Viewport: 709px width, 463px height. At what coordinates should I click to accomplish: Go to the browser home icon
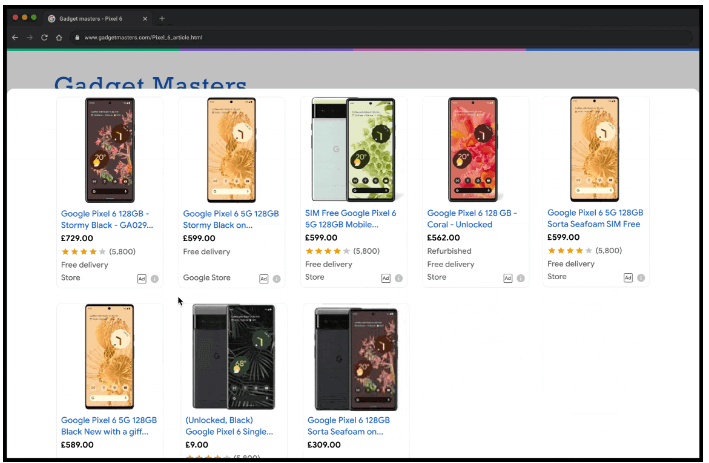(59, 38)
